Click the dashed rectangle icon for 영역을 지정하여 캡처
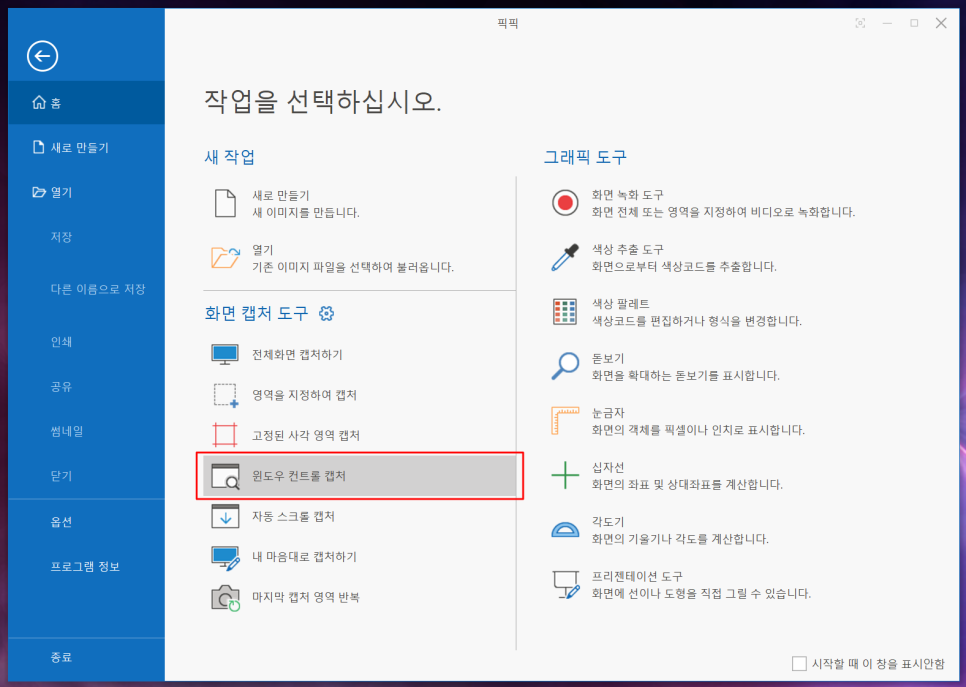The image size is (966, 687). [225, 396]
